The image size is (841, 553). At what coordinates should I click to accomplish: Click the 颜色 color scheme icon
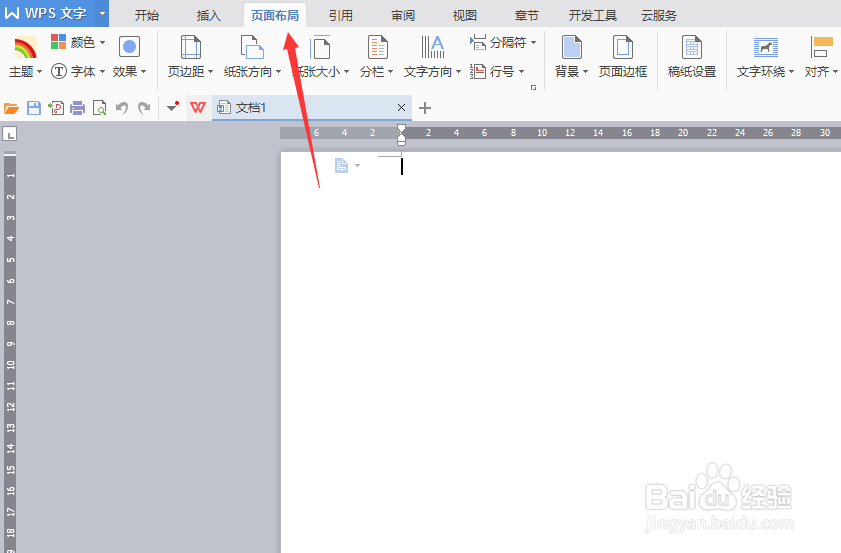click(58, 41)
